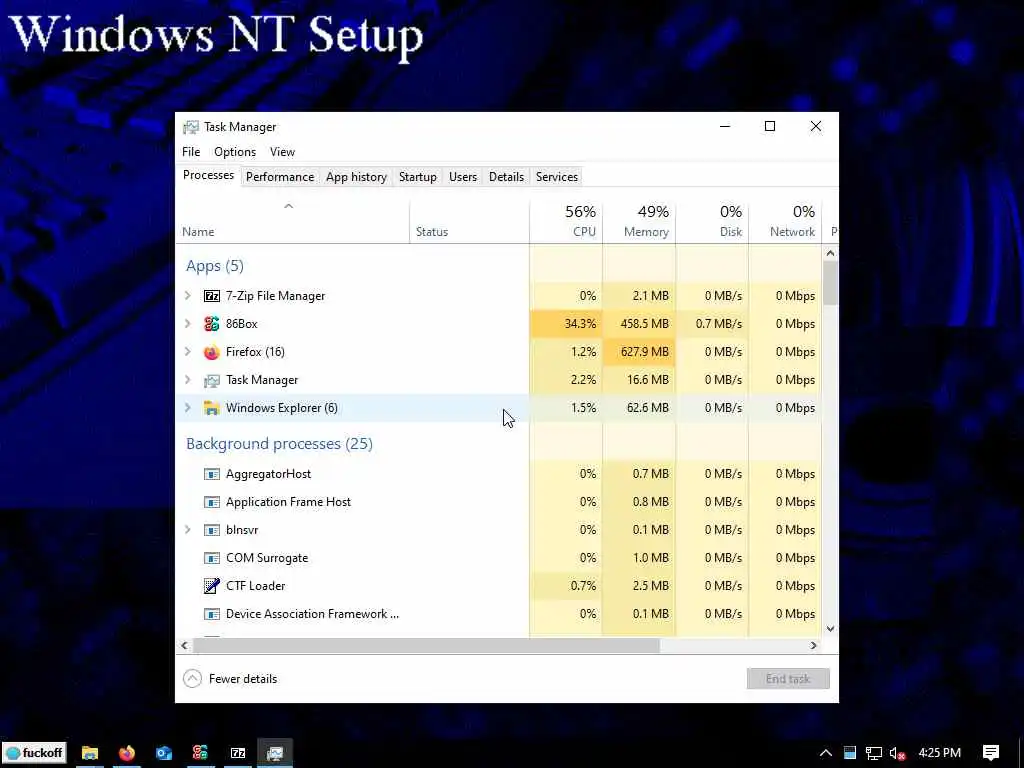This screenshot has width=1024, height=768.
Task: Switch to 86Box on the taskbar
Action: pos(200,753)
